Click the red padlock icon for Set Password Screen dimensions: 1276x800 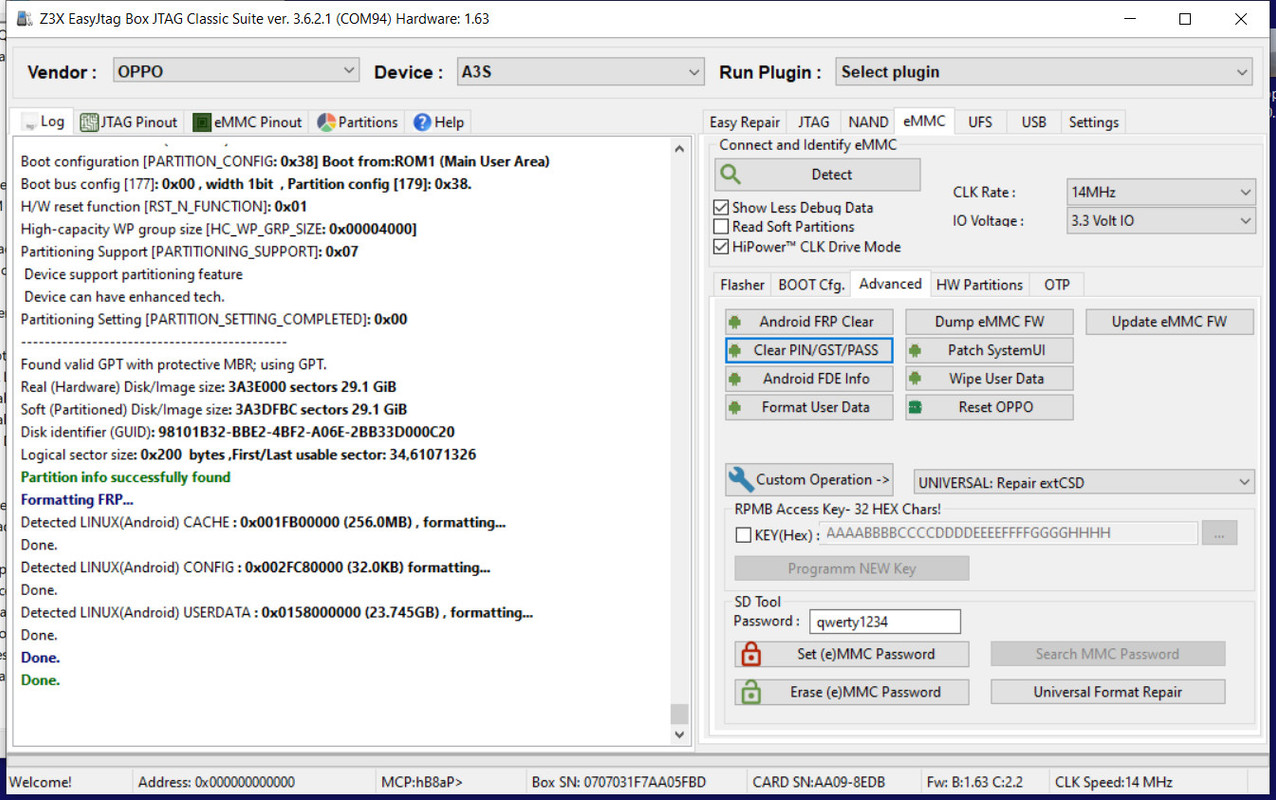click(x=750, y=654)
